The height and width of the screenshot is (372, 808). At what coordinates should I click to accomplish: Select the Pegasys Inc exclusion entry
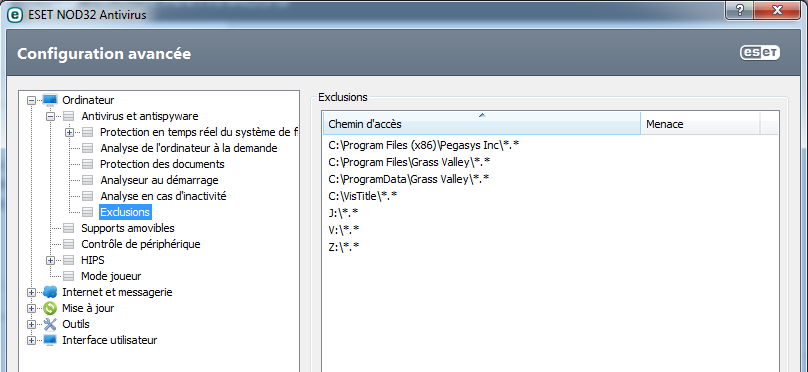(424, 145)
